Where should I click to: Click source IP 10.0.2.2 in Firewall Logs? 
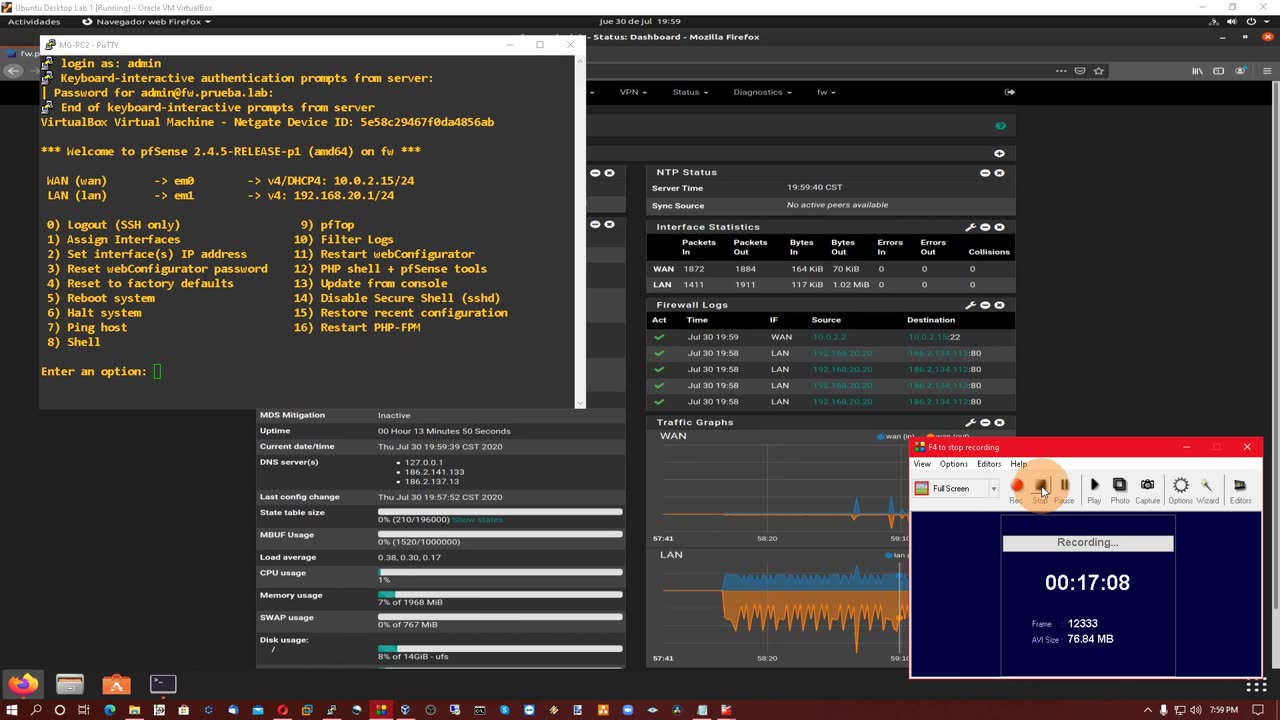(x=829, y=337)
